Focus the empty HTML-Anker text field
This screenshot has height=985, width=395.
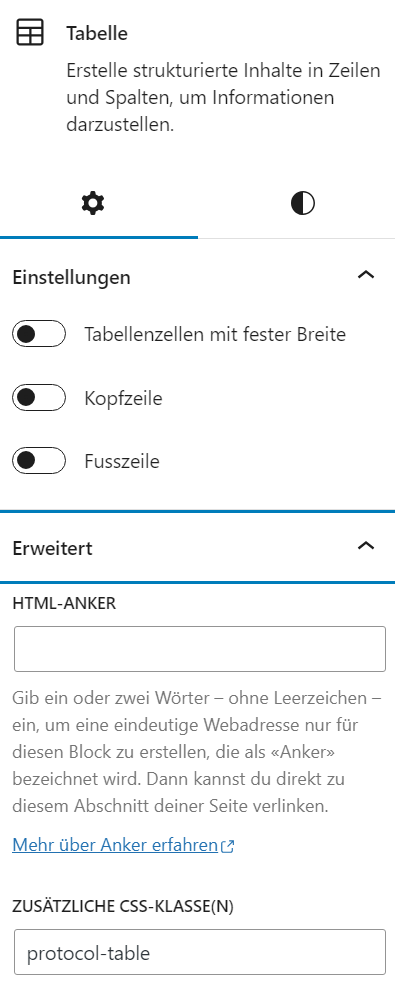[200, 649]
